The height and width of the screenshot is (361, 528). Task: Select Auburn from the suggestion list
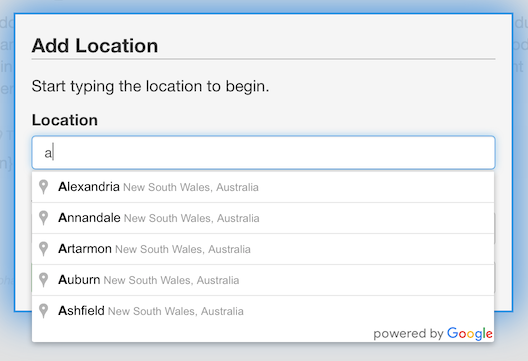click(x=263, y=280)
